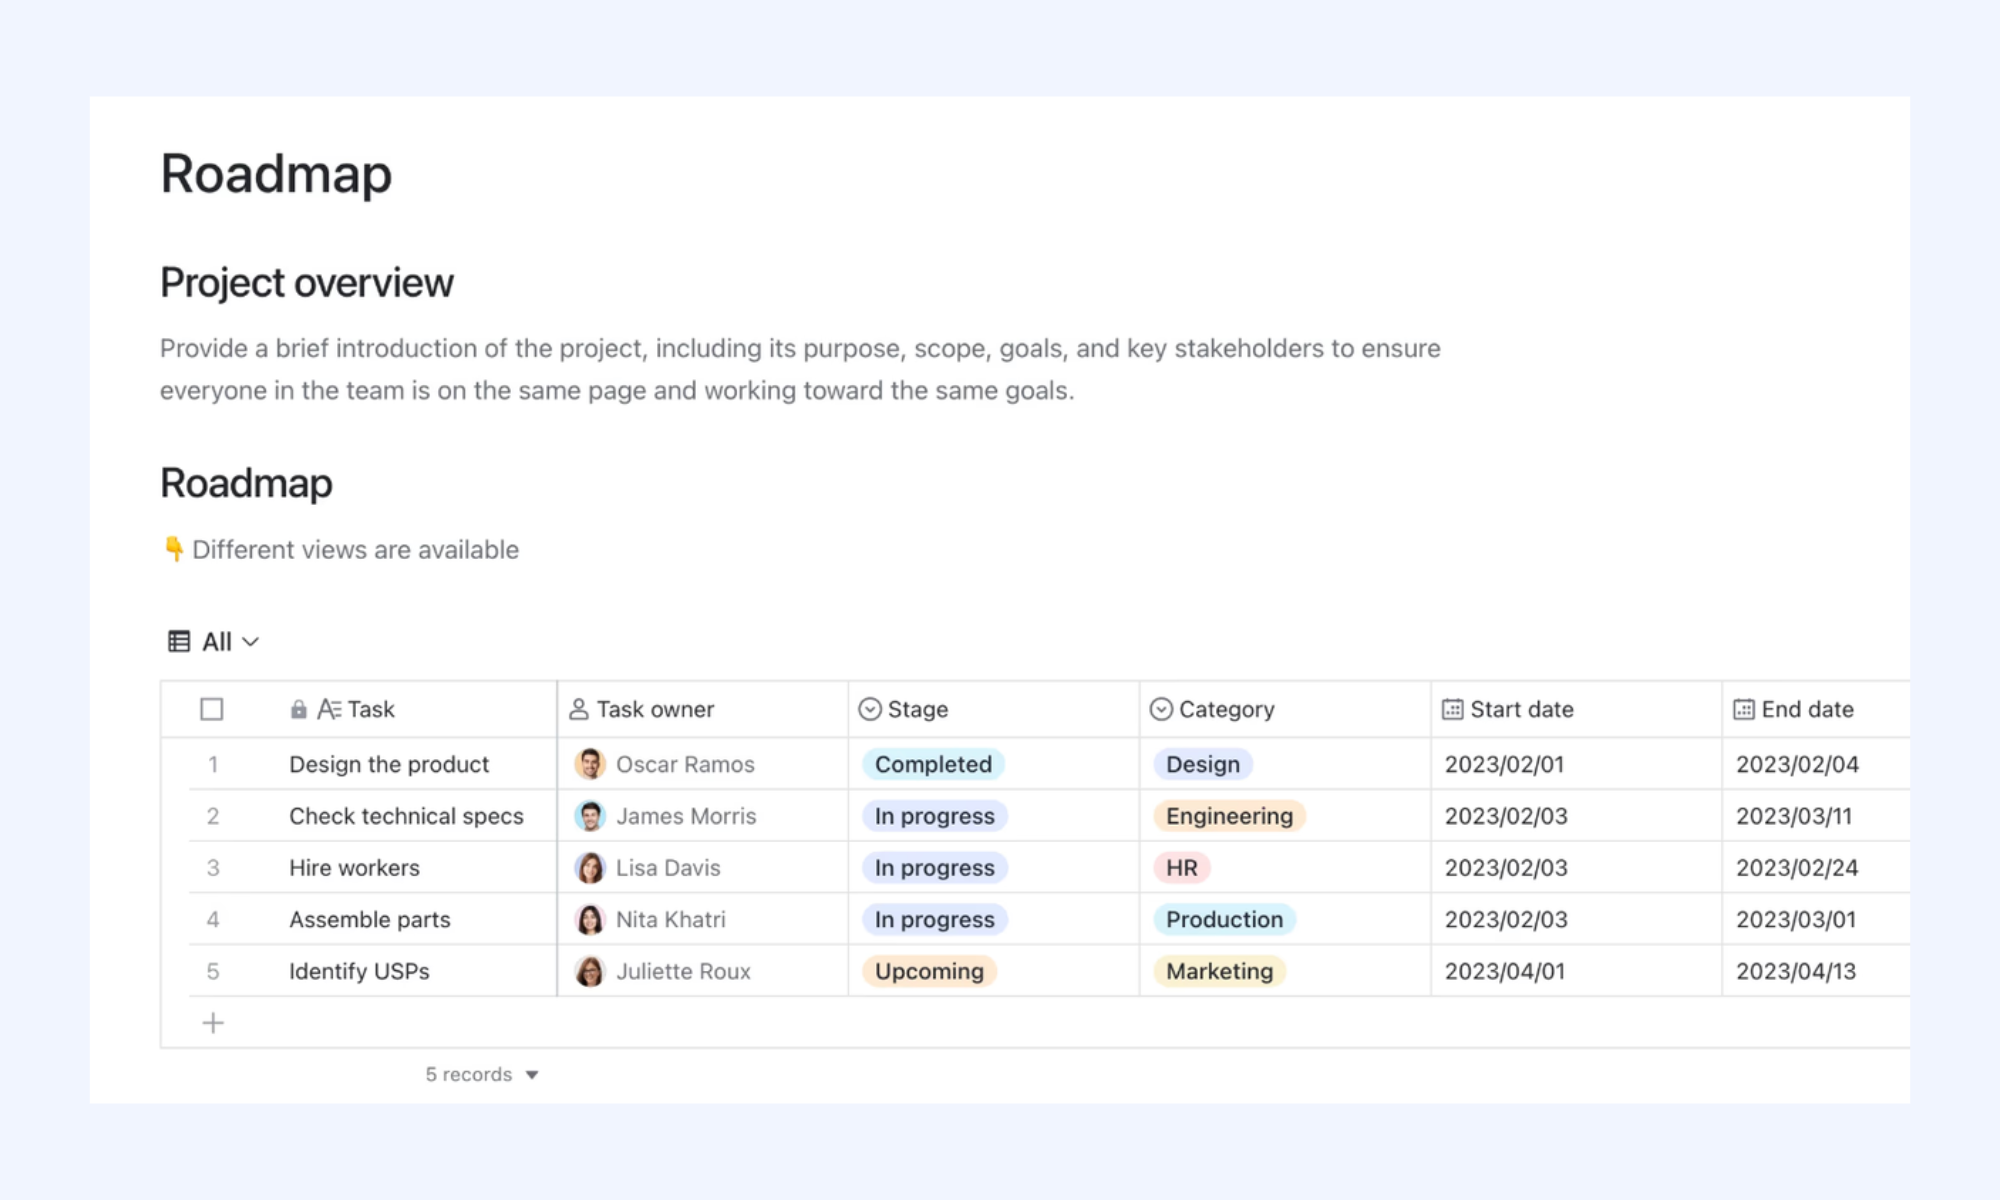
Task: Open the Design the product task
Action: click(389, 764)
